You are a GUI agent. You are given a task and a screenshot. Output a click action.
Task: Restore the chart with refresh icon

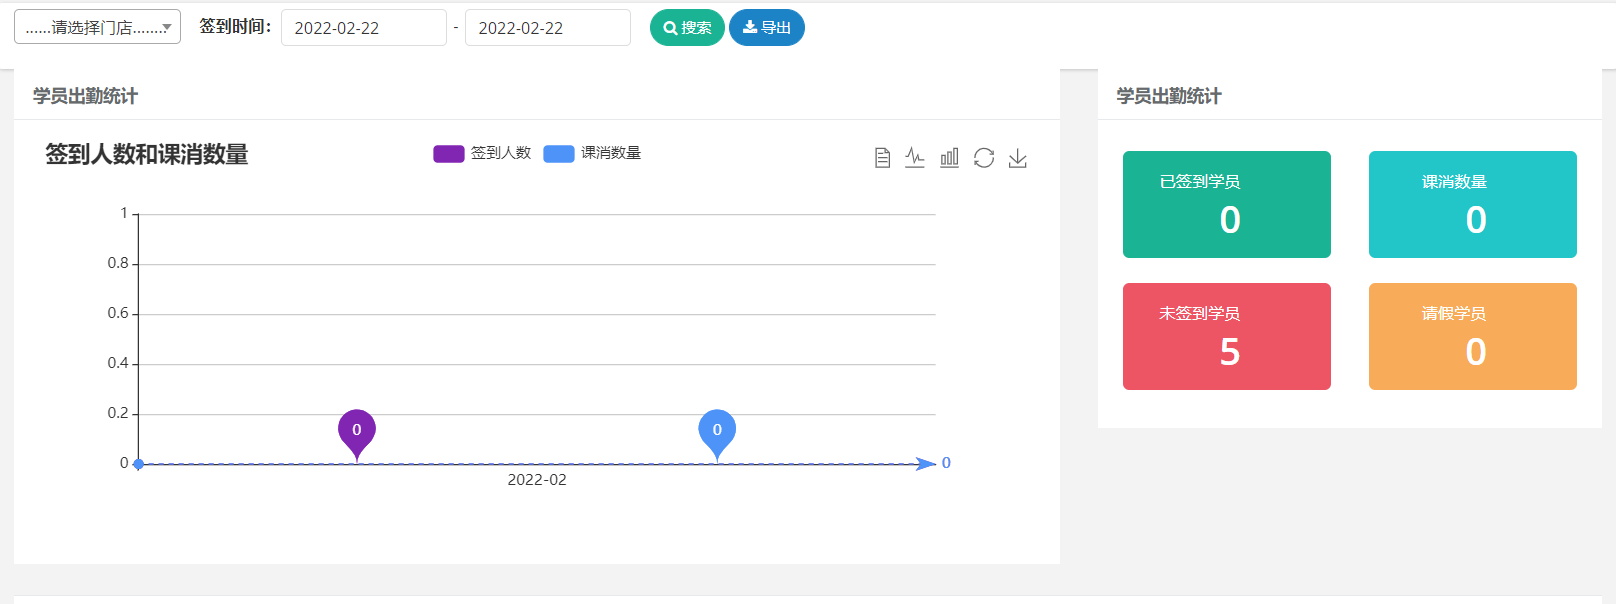point(984,158)
